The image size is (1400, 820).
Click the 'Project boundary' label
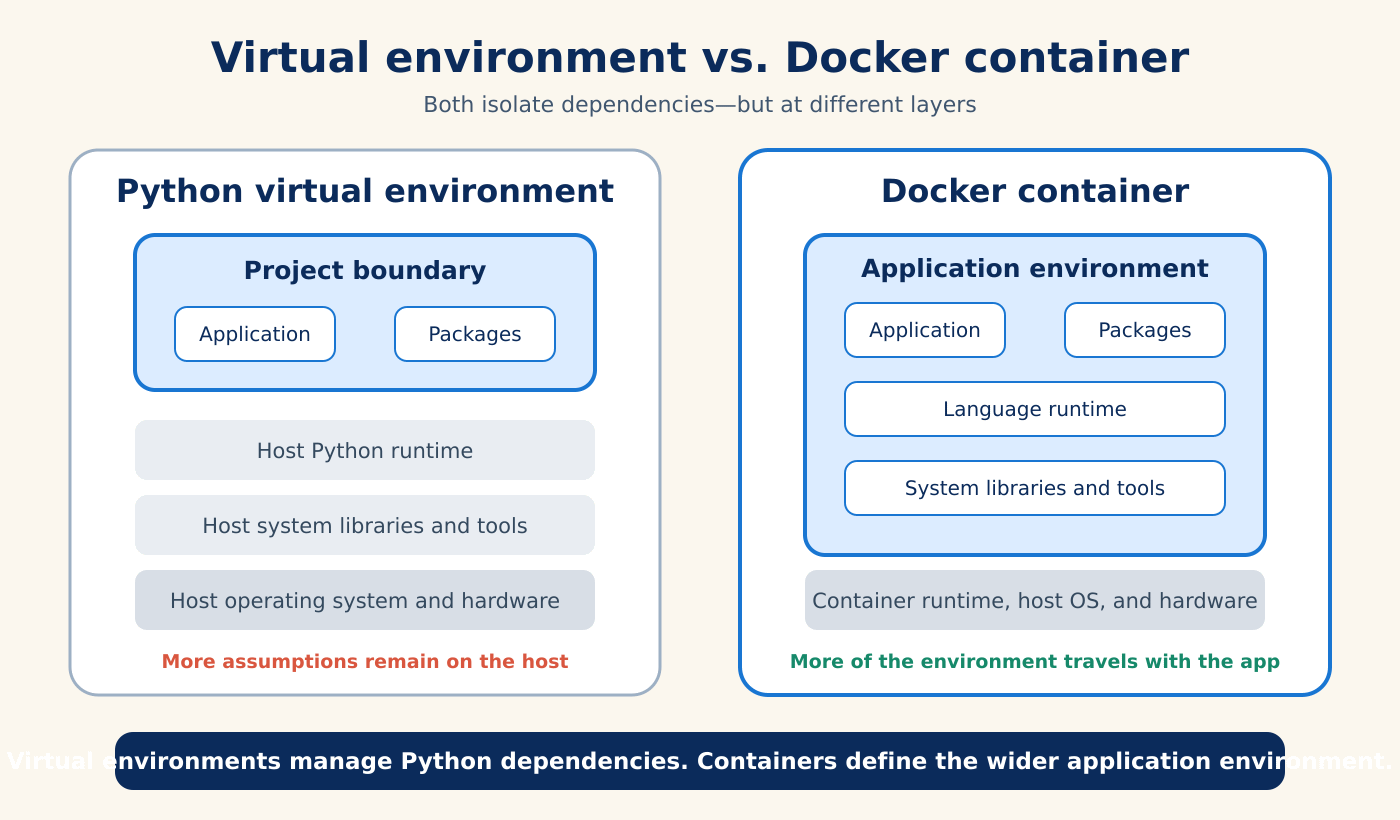365,271
